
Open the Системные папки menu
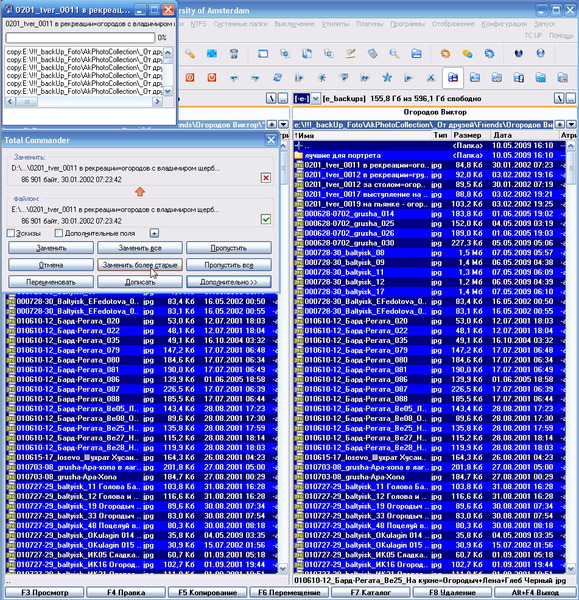[x=240, y=24]
